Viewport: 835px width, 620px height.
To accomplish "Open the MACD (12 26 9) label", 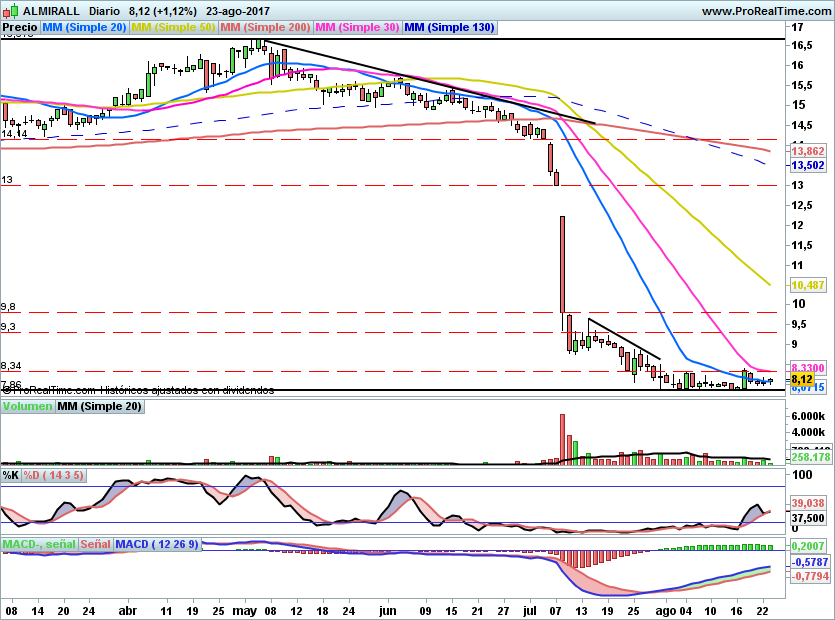I will click(157, 544).
